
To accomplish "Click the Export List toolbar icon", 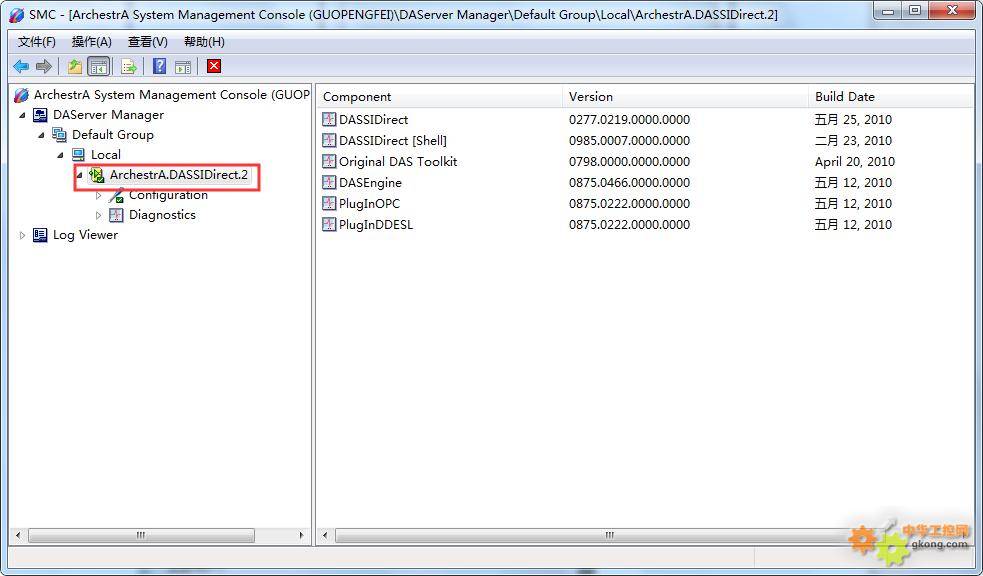I will [x=129, y=67].
